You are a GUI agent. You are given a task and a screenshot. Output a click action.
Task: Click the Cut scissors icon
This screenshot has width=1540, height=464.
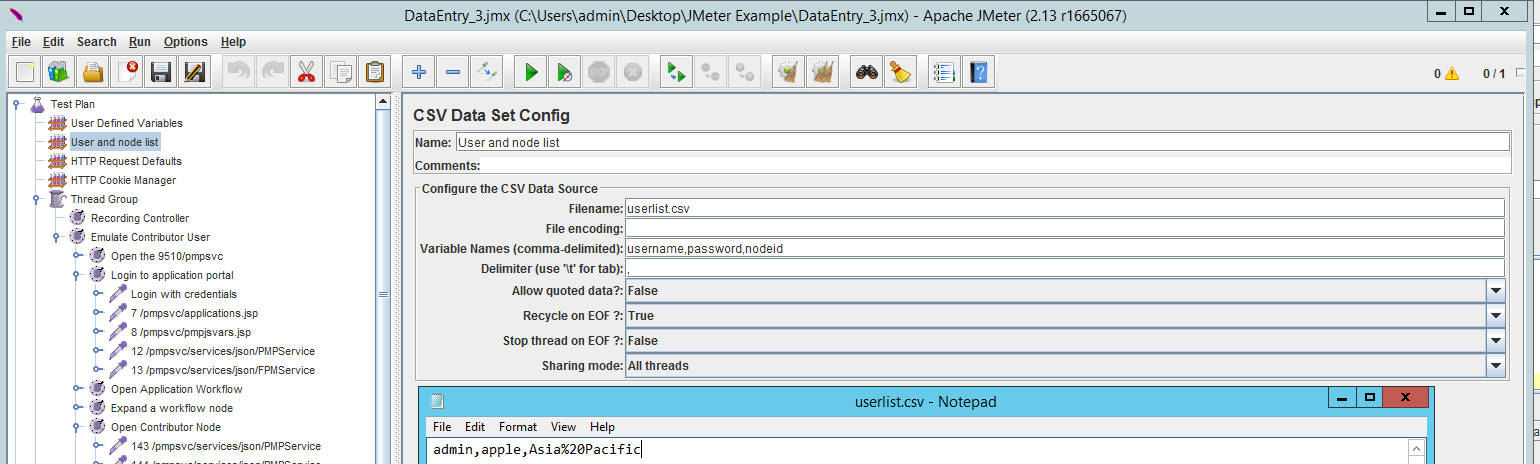307,72
